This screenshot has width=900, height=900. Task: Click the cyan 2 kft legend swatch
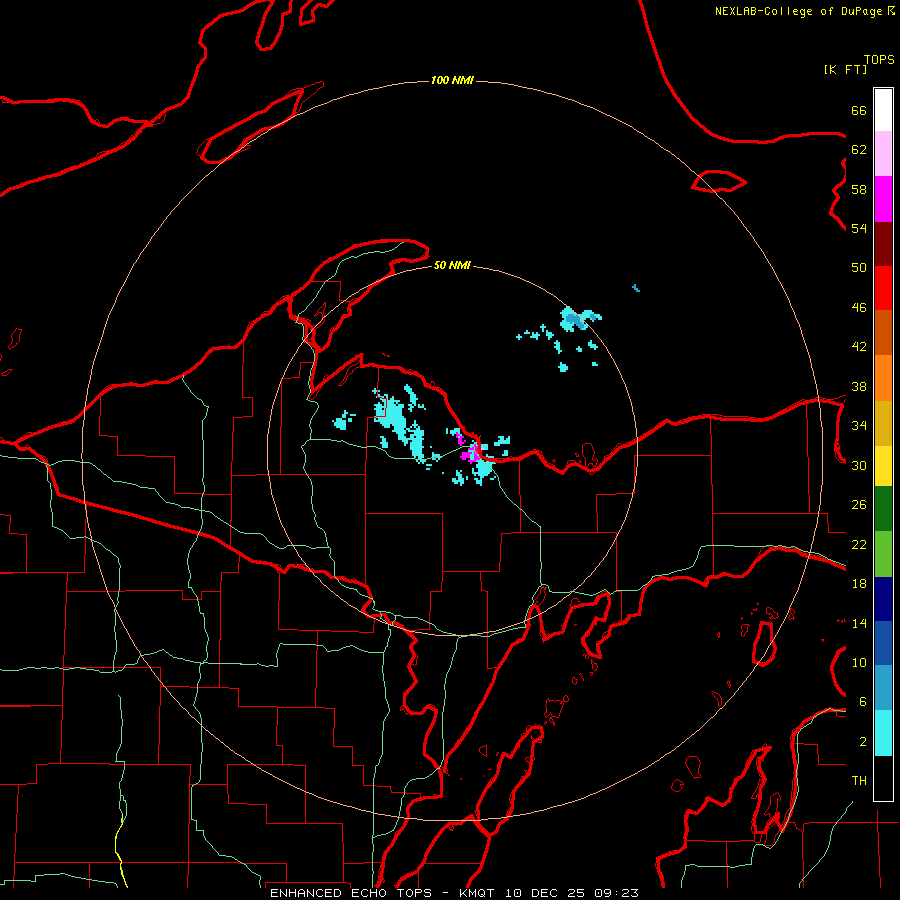tap(883, 732)
